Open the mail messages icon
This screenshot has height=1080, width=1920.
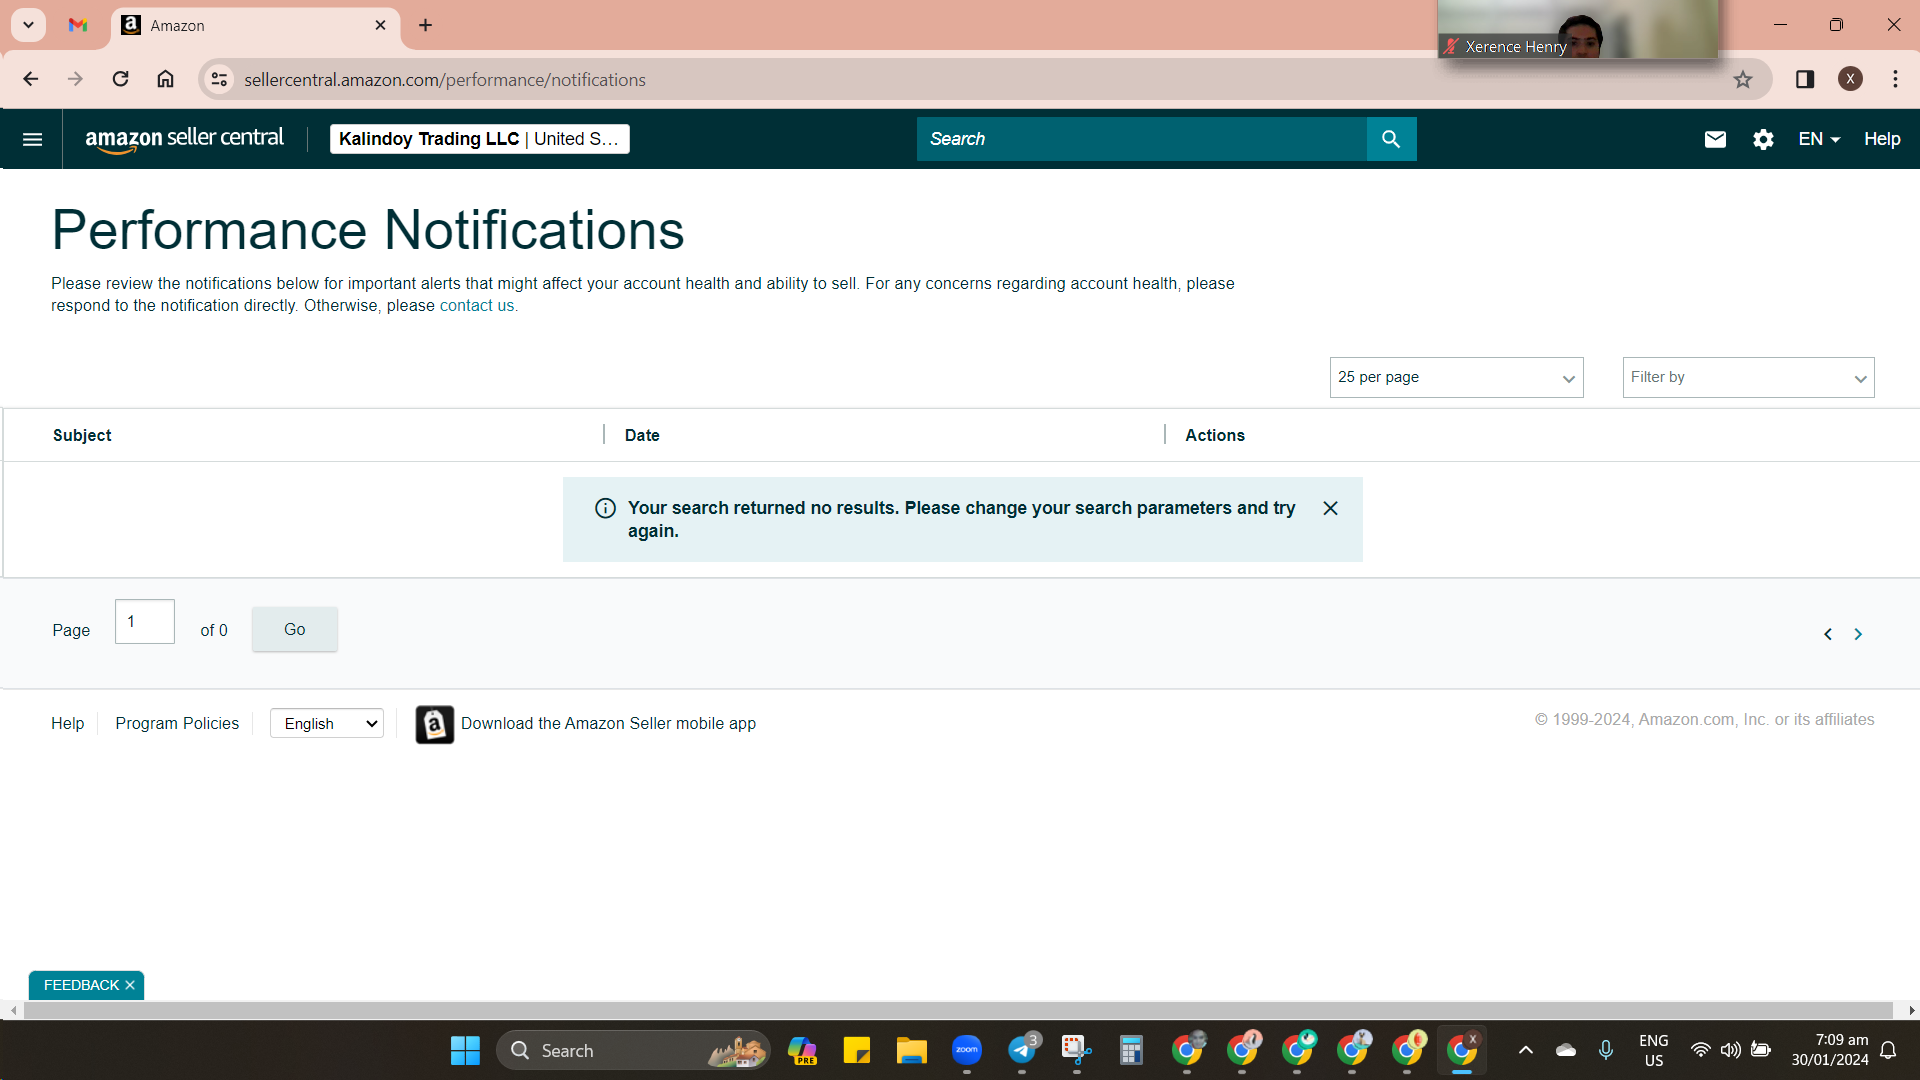click(1715, 139)
